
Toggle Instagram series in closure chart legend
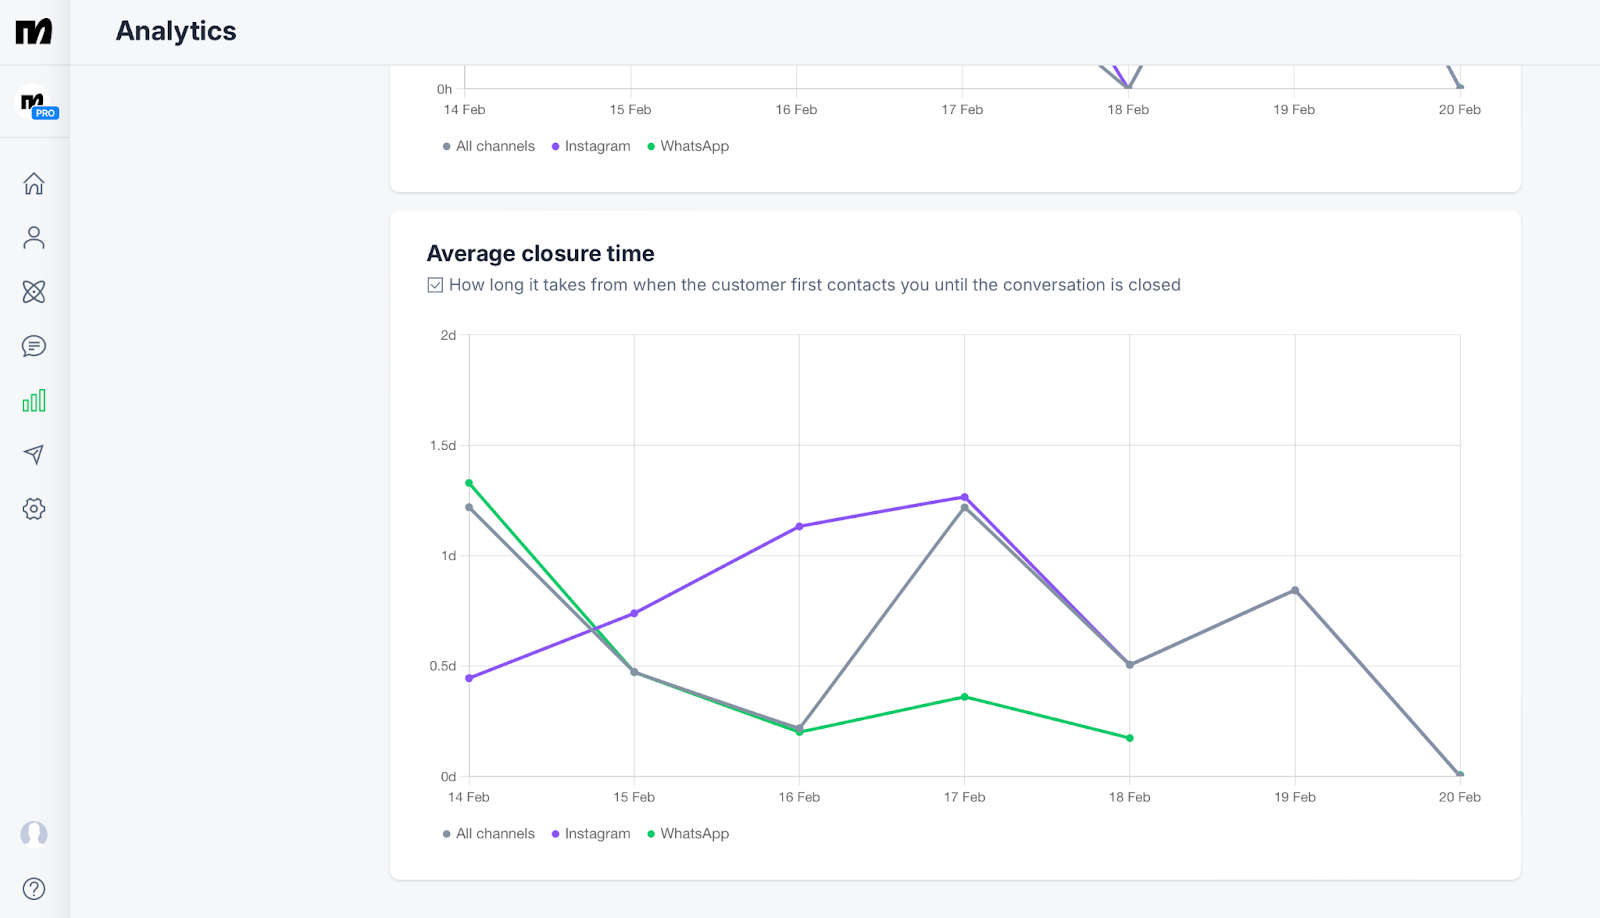[591, 834]
